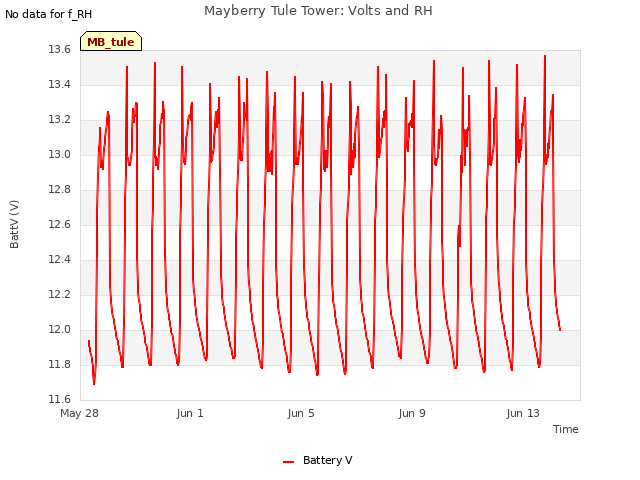Click the MB_tule annotation label

coord(111,41)
